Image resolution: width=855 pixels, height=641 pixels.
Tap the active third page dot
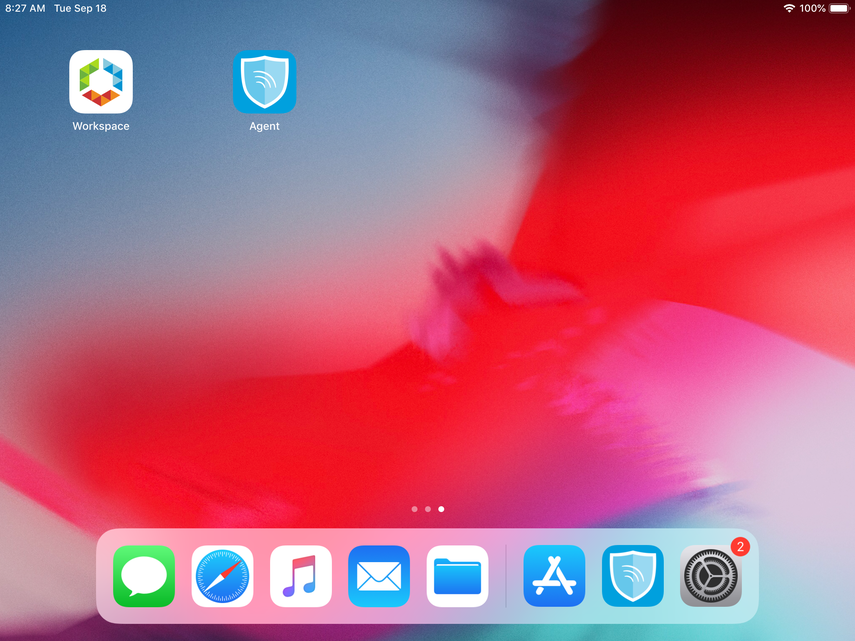pos(441,509)
